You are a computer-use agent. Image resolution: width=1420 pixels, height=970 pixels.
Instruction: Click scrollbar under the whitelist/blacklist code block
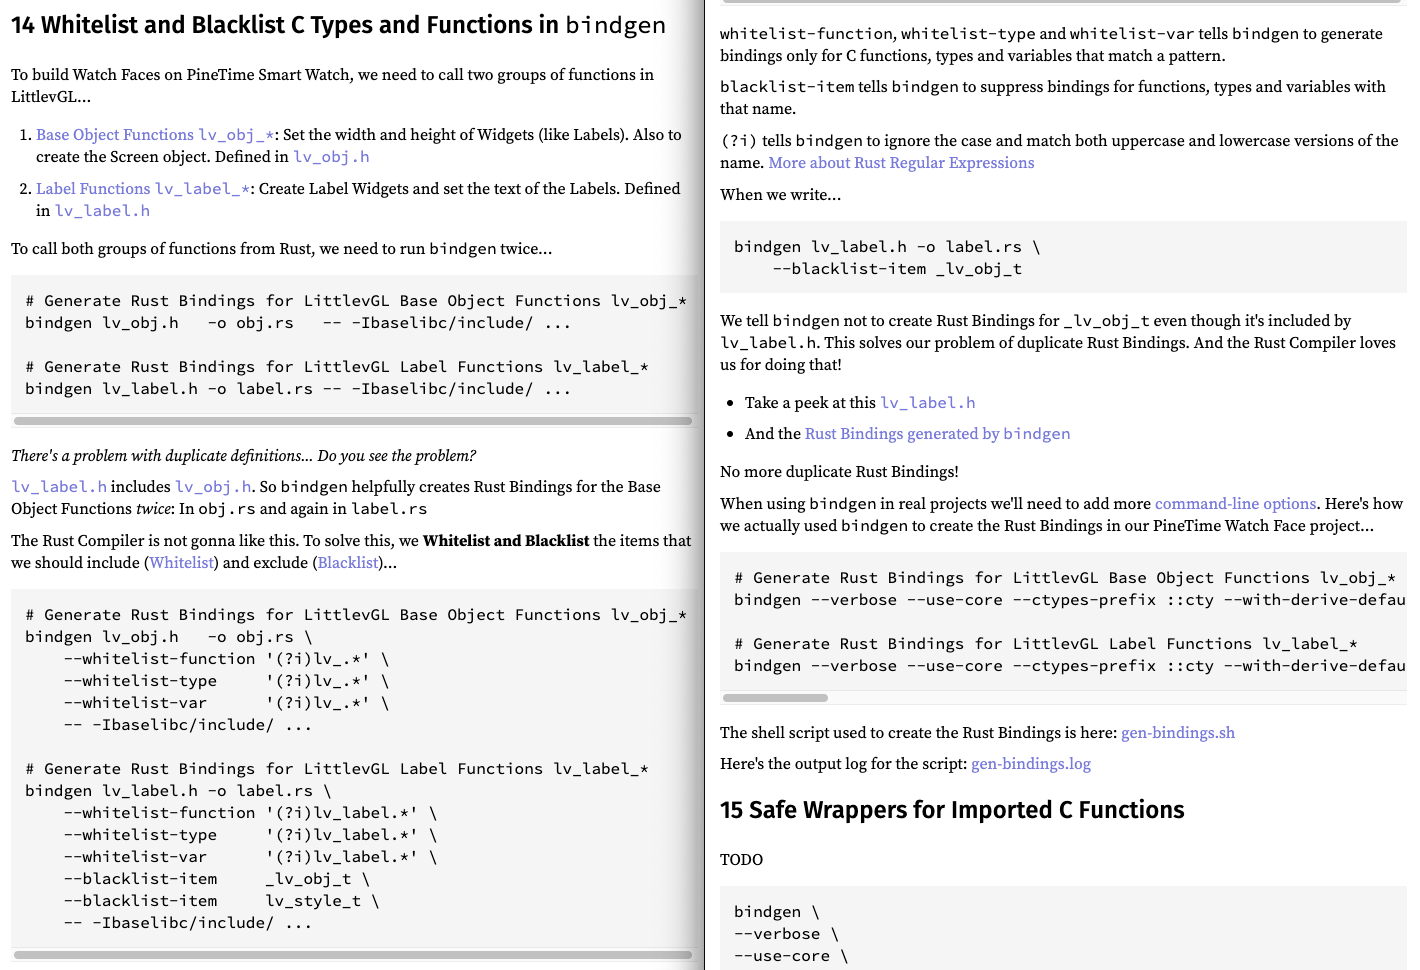click(353, 955)
